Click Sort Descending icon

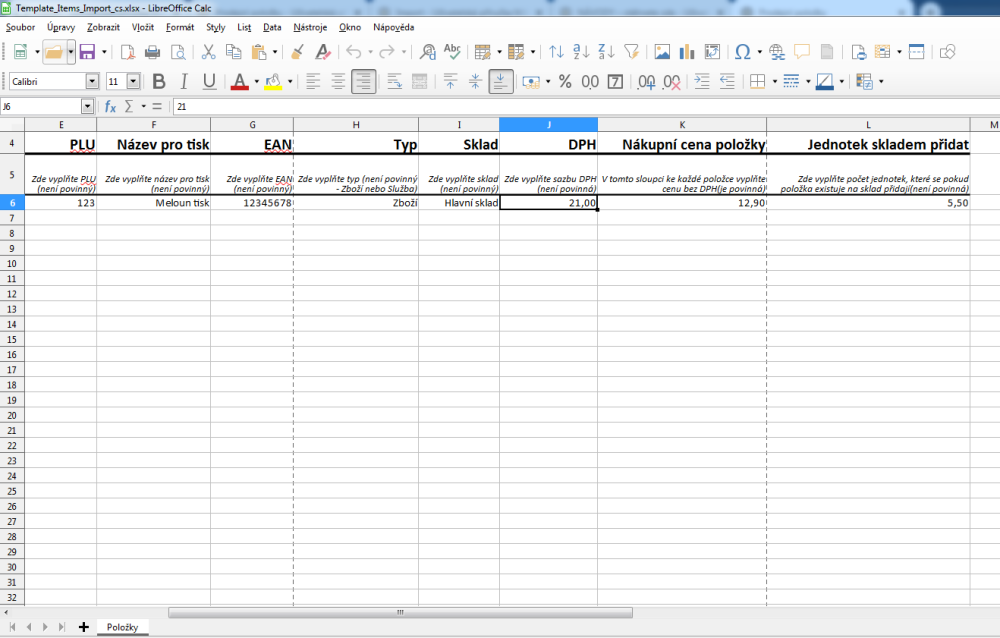607,52
